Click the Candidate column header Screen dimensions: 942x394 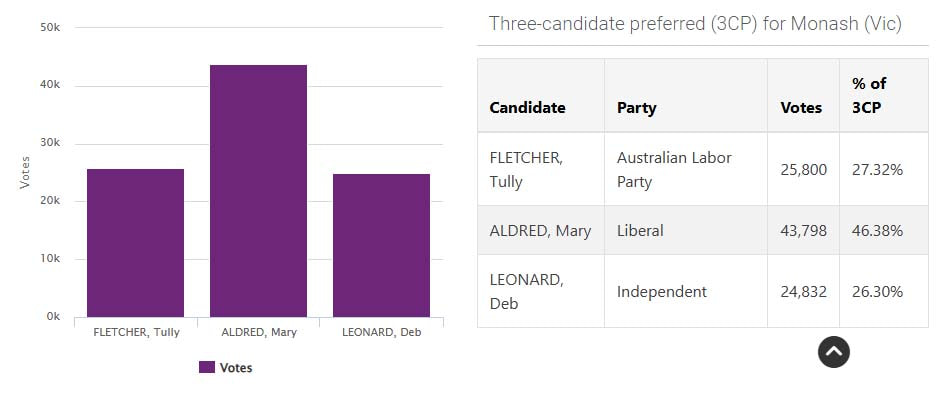point(541,95)
